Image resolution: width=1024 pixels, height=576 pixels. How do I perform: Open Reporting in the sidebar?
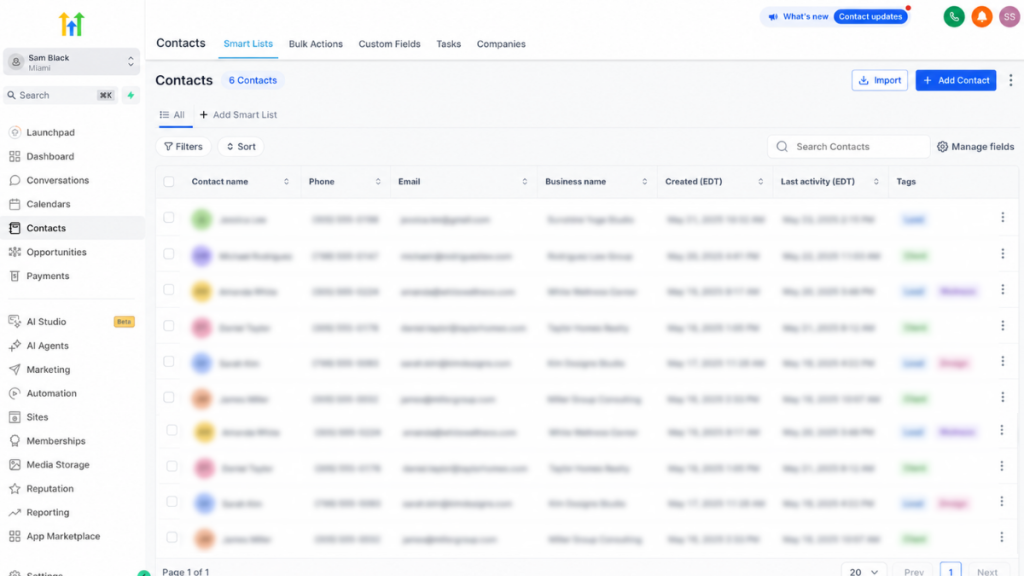pos(48,513)
